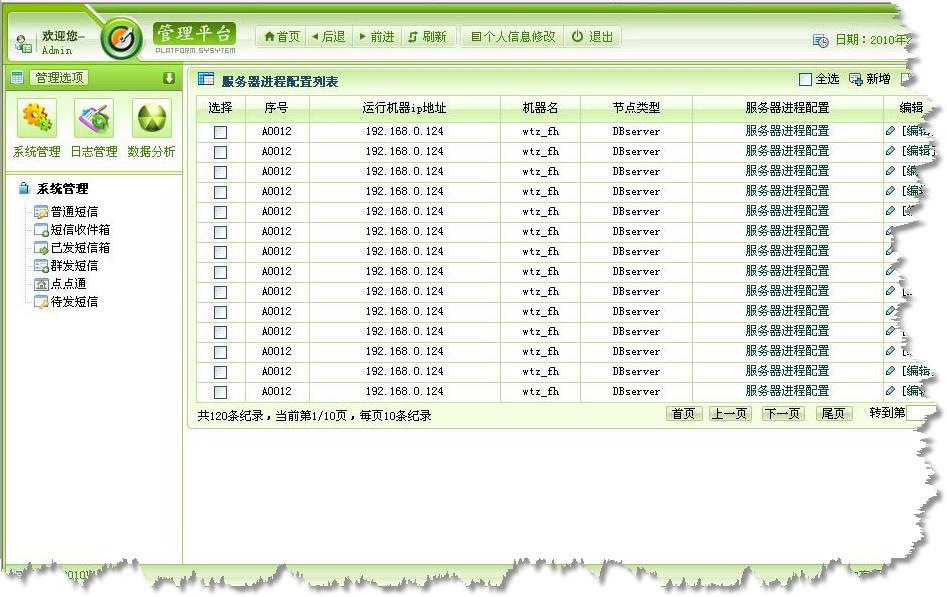This screenshot has width=947, height=597.
Task: Open 已发短信箱 in the tree
Action: coord(80,248)
